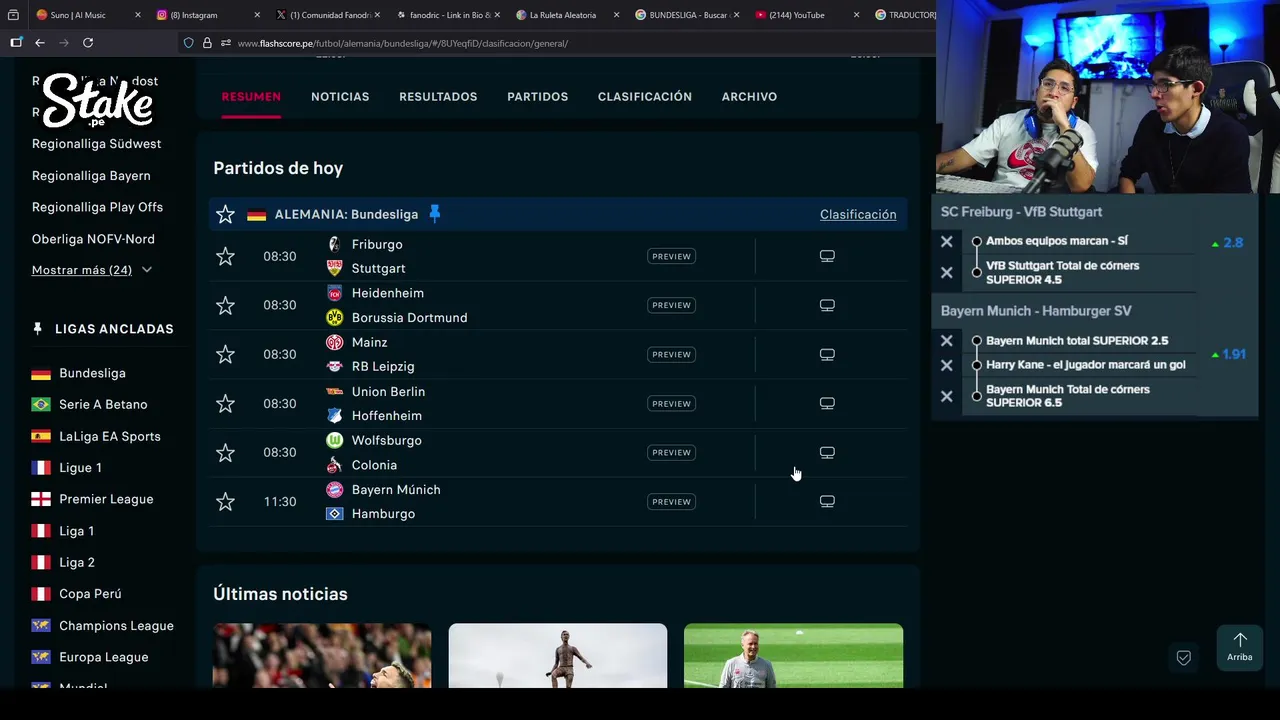Open PREVIEW for Friburgo vs Stuttgart
Viewport: 1280px width, 720px height.
tap(671, 256)
